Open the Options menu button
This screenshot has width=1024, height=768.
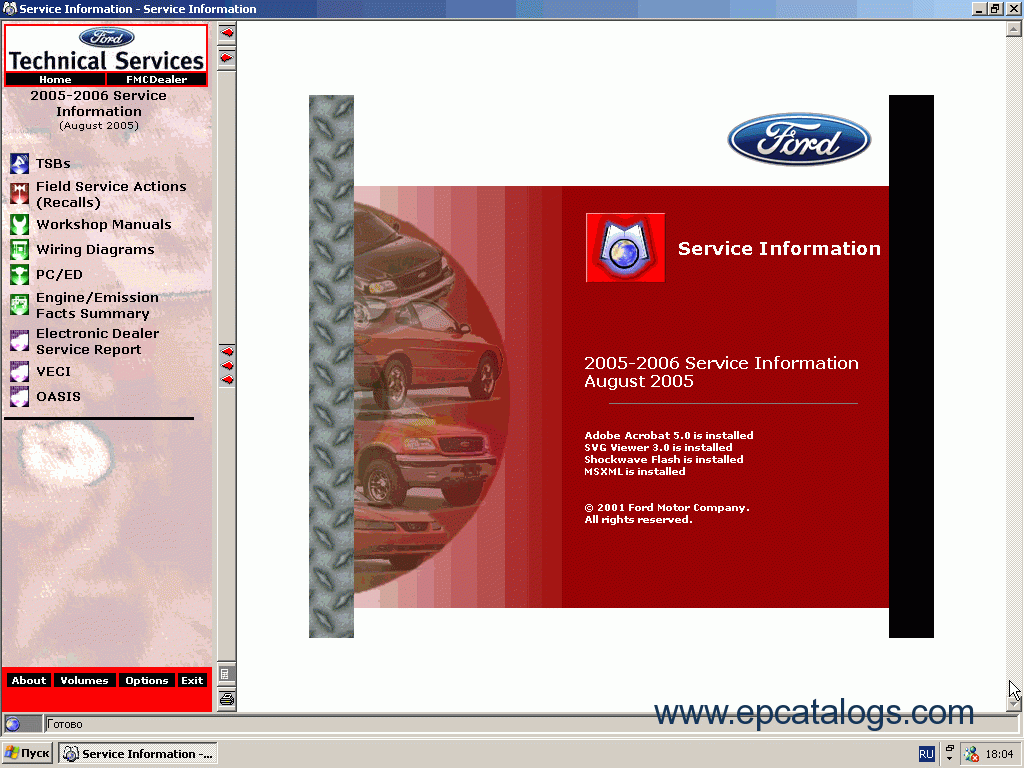pyautogui.click(x=147, y=680)
